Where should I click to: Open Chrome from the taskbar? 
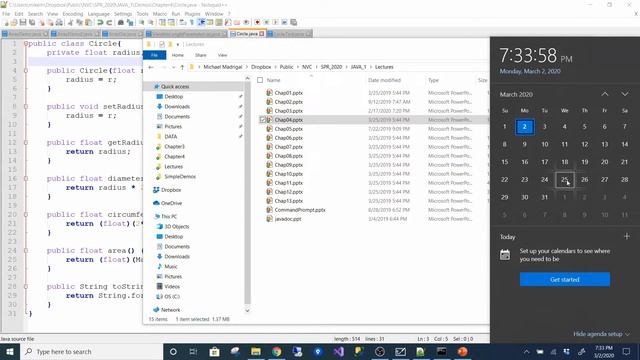pyautogui.click(x=277, y=351)
